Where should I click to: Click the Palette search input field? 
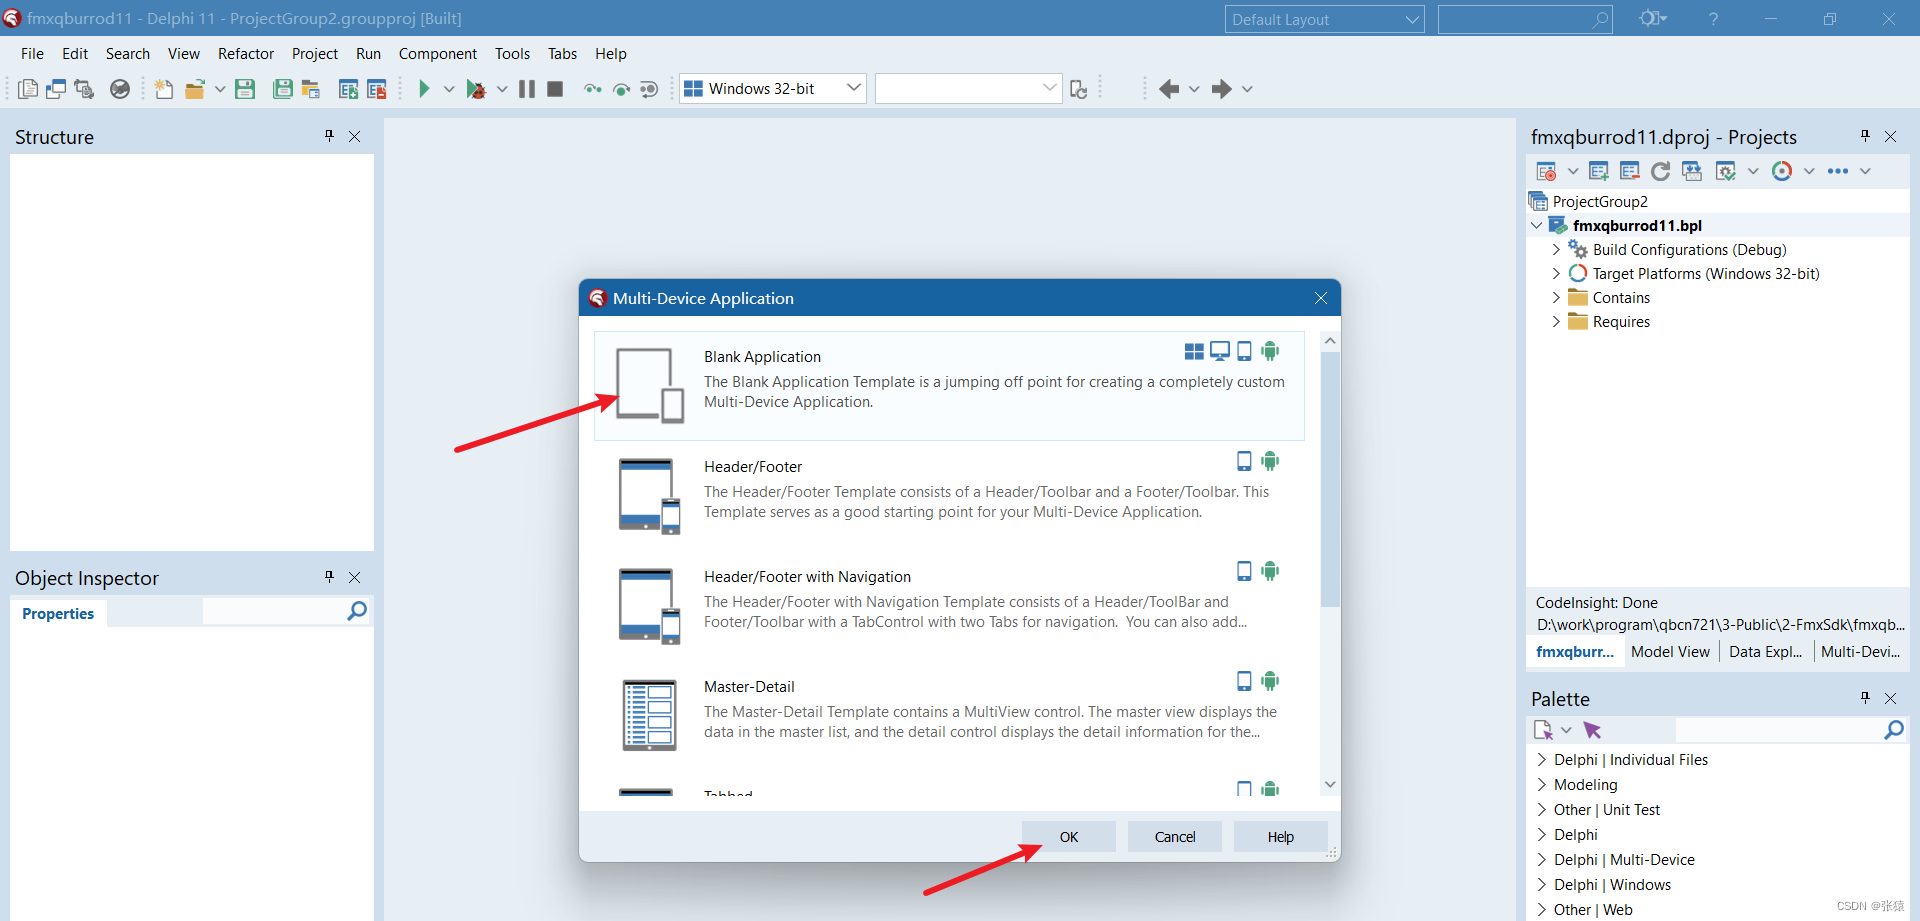1780,730
